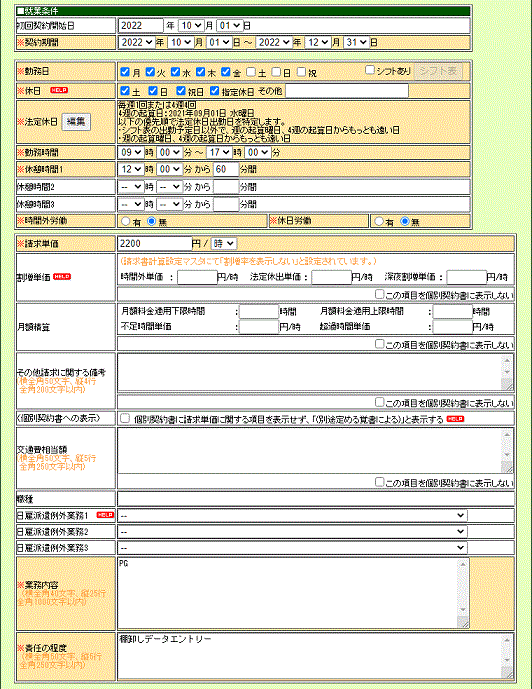Open HELP icon after 別途定める覚書による text
This screenshot has height=689, width=532.
pos(455,419)
